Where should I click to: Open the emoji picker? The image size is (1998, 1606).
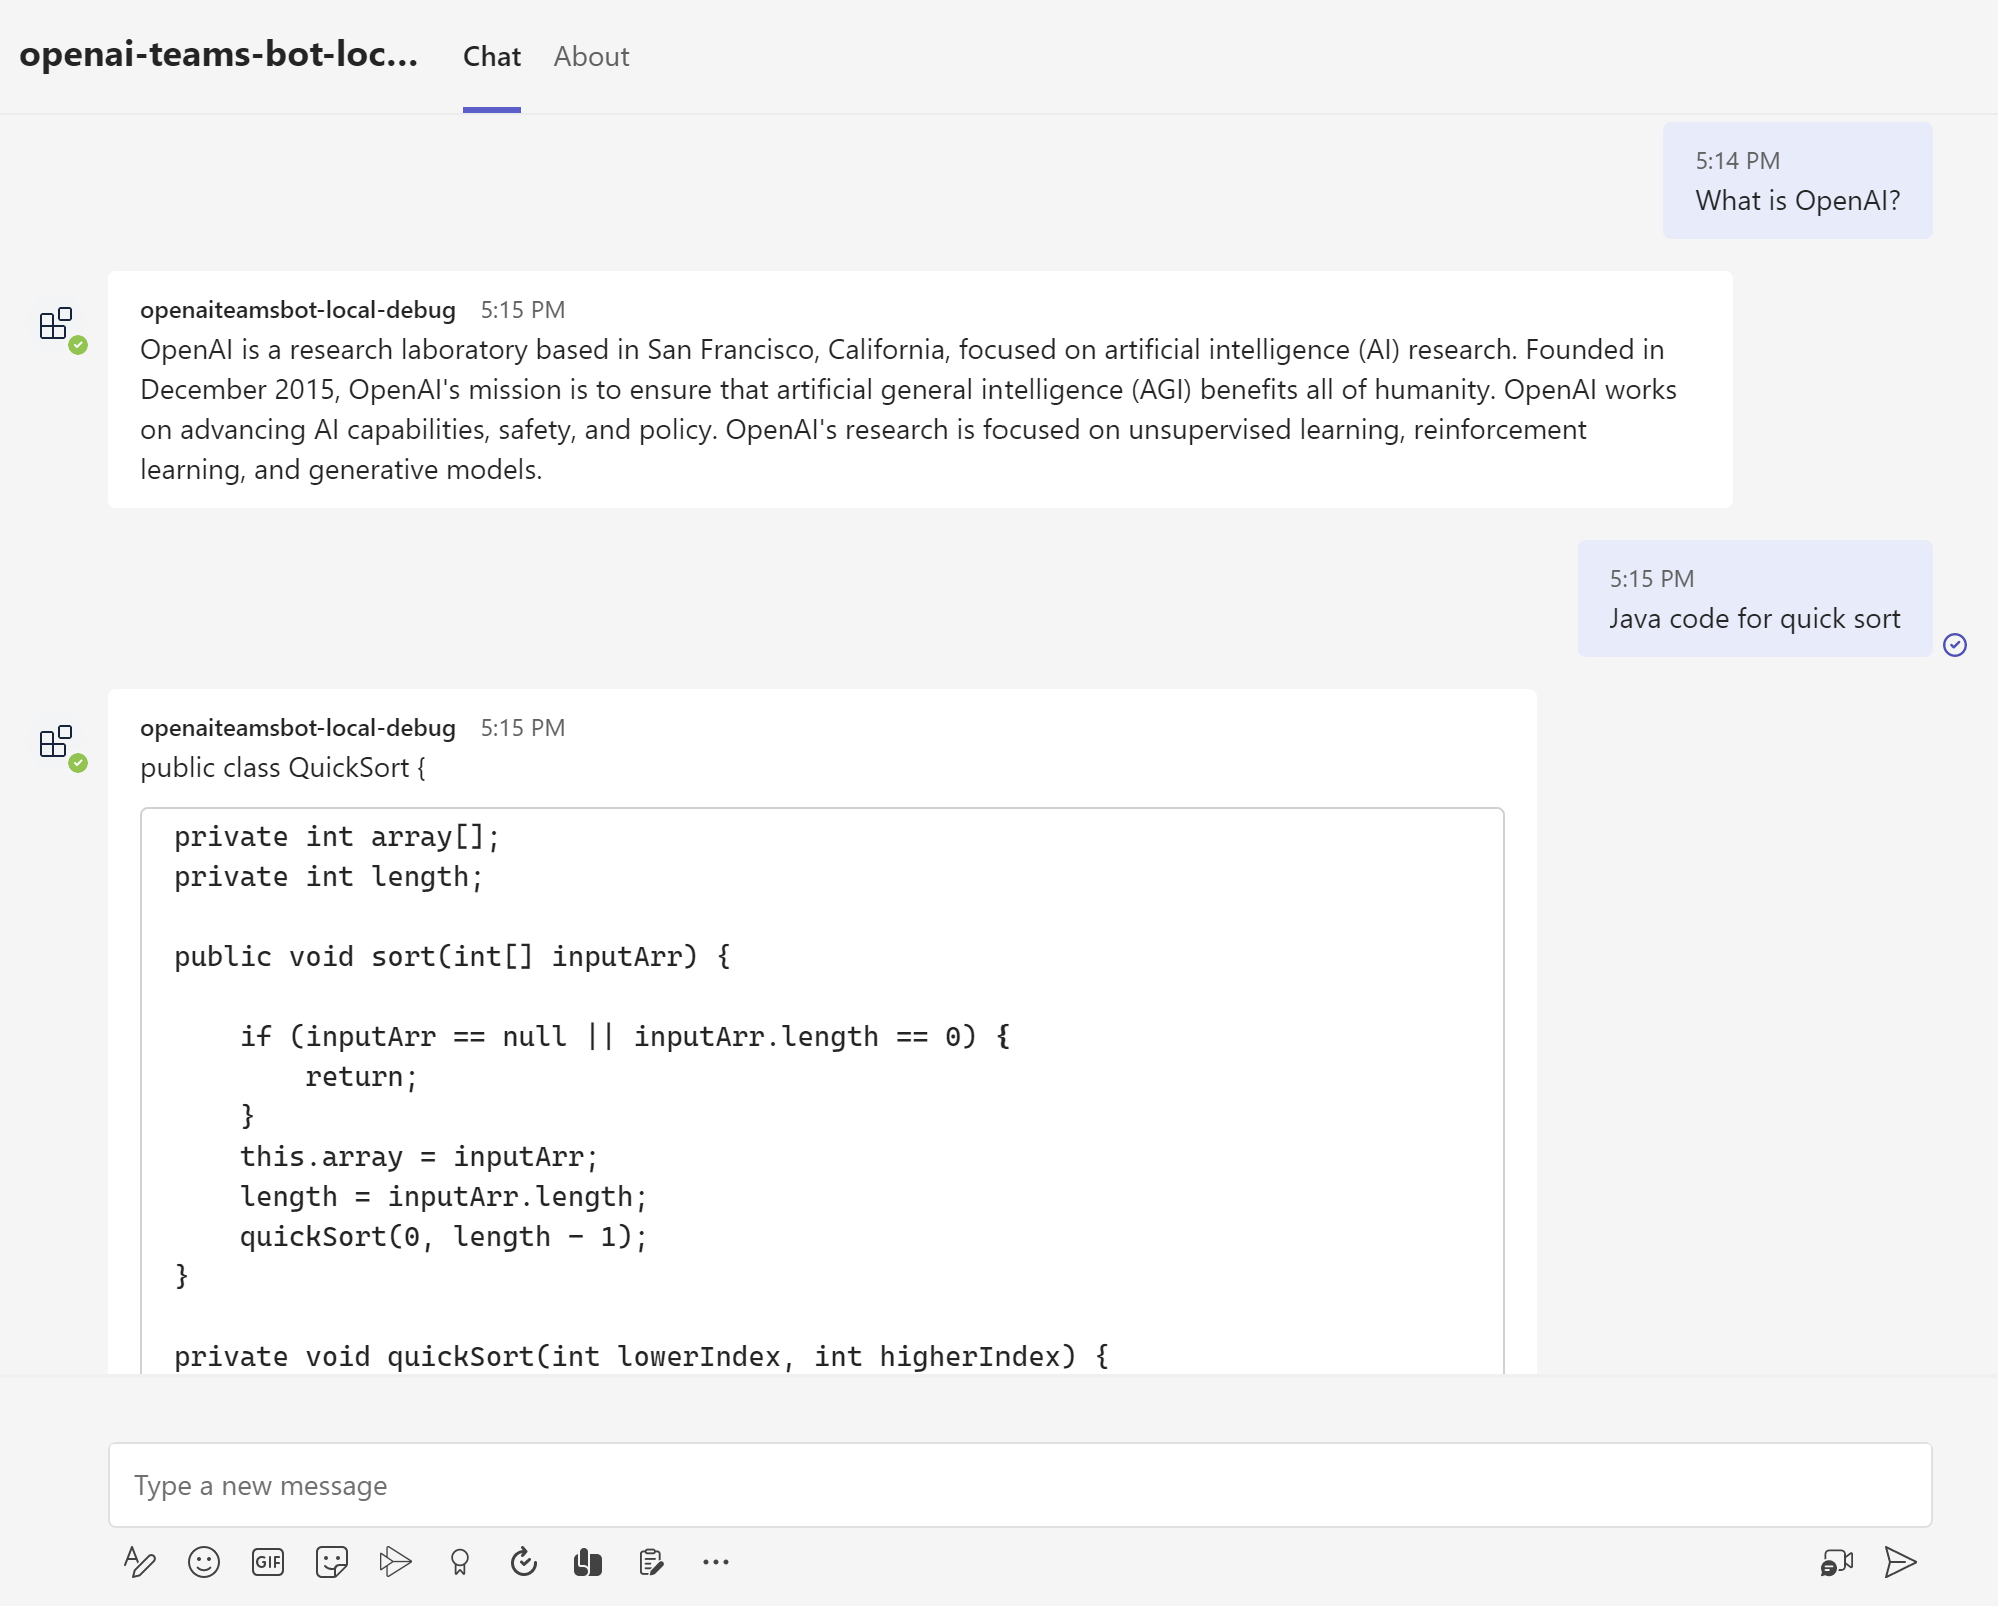(x=204, y=1561)
